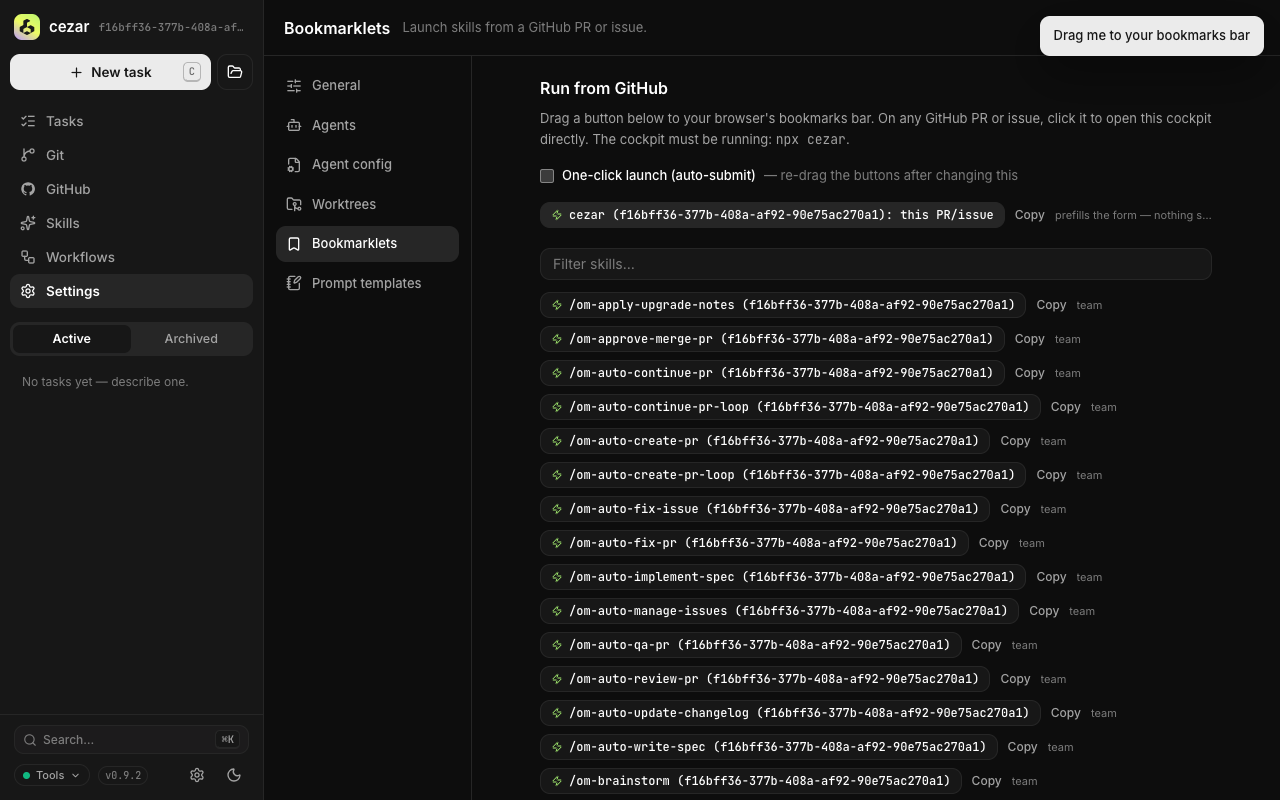Switch to the Active tasks tab

click(x=71, y=339)
